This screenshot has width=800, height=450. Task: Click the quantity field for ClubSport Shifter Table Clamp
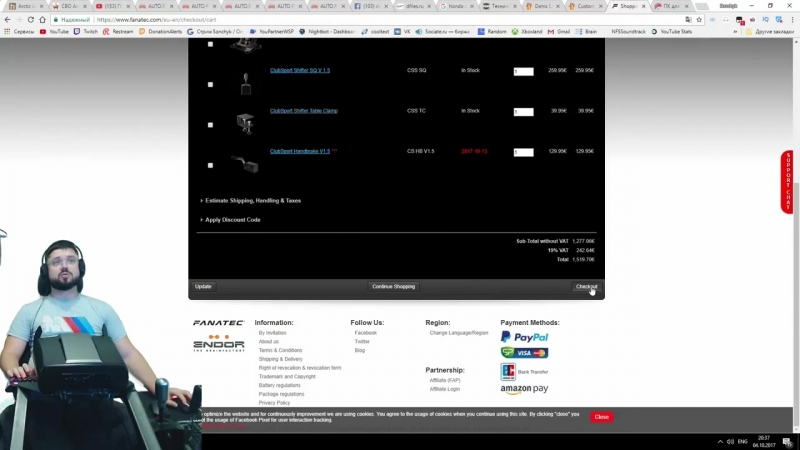(x=523, y=112)
